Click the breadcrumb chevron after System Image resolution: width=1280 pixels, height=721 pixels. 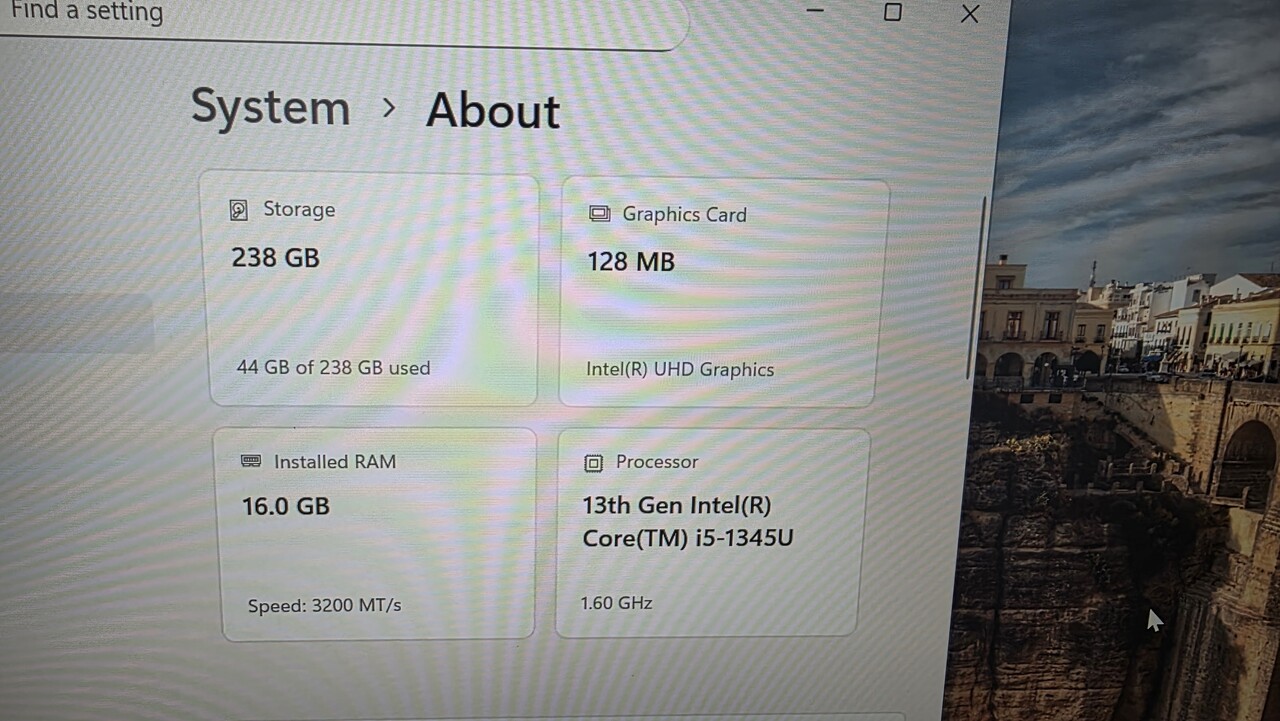pos(389,108)
